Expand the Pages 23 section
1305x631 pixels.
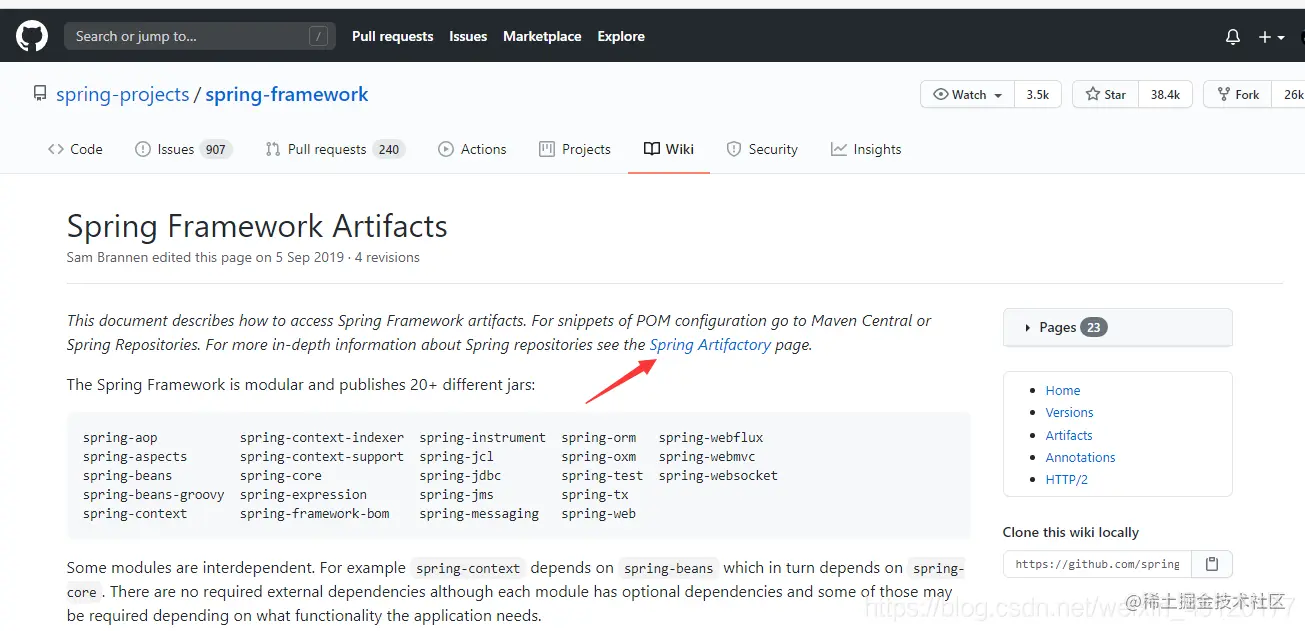click(1117, 327)
